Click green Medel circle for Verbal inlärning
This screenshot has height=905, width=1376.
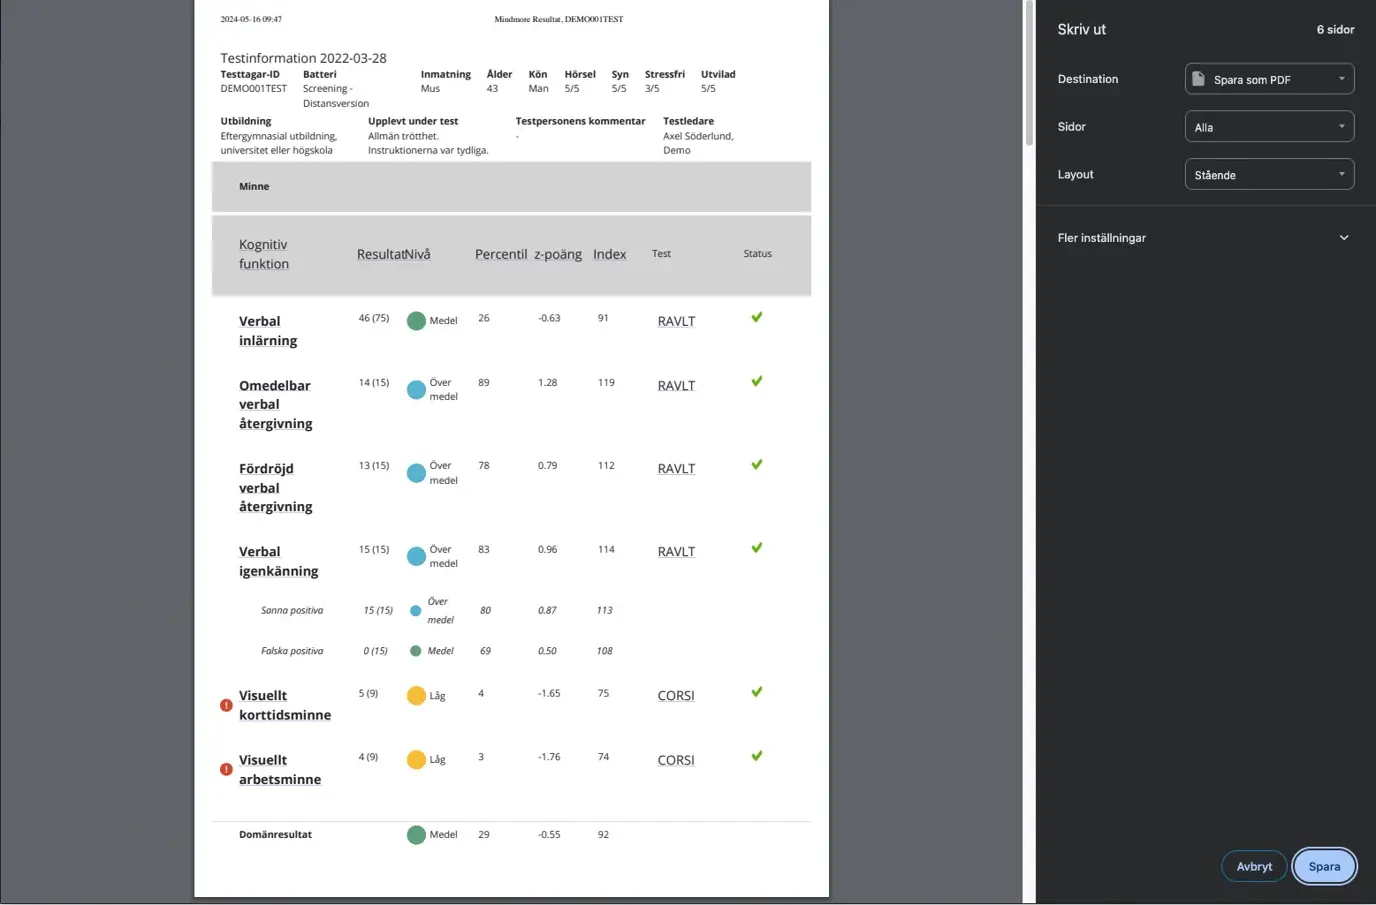[x=416, y=321]
